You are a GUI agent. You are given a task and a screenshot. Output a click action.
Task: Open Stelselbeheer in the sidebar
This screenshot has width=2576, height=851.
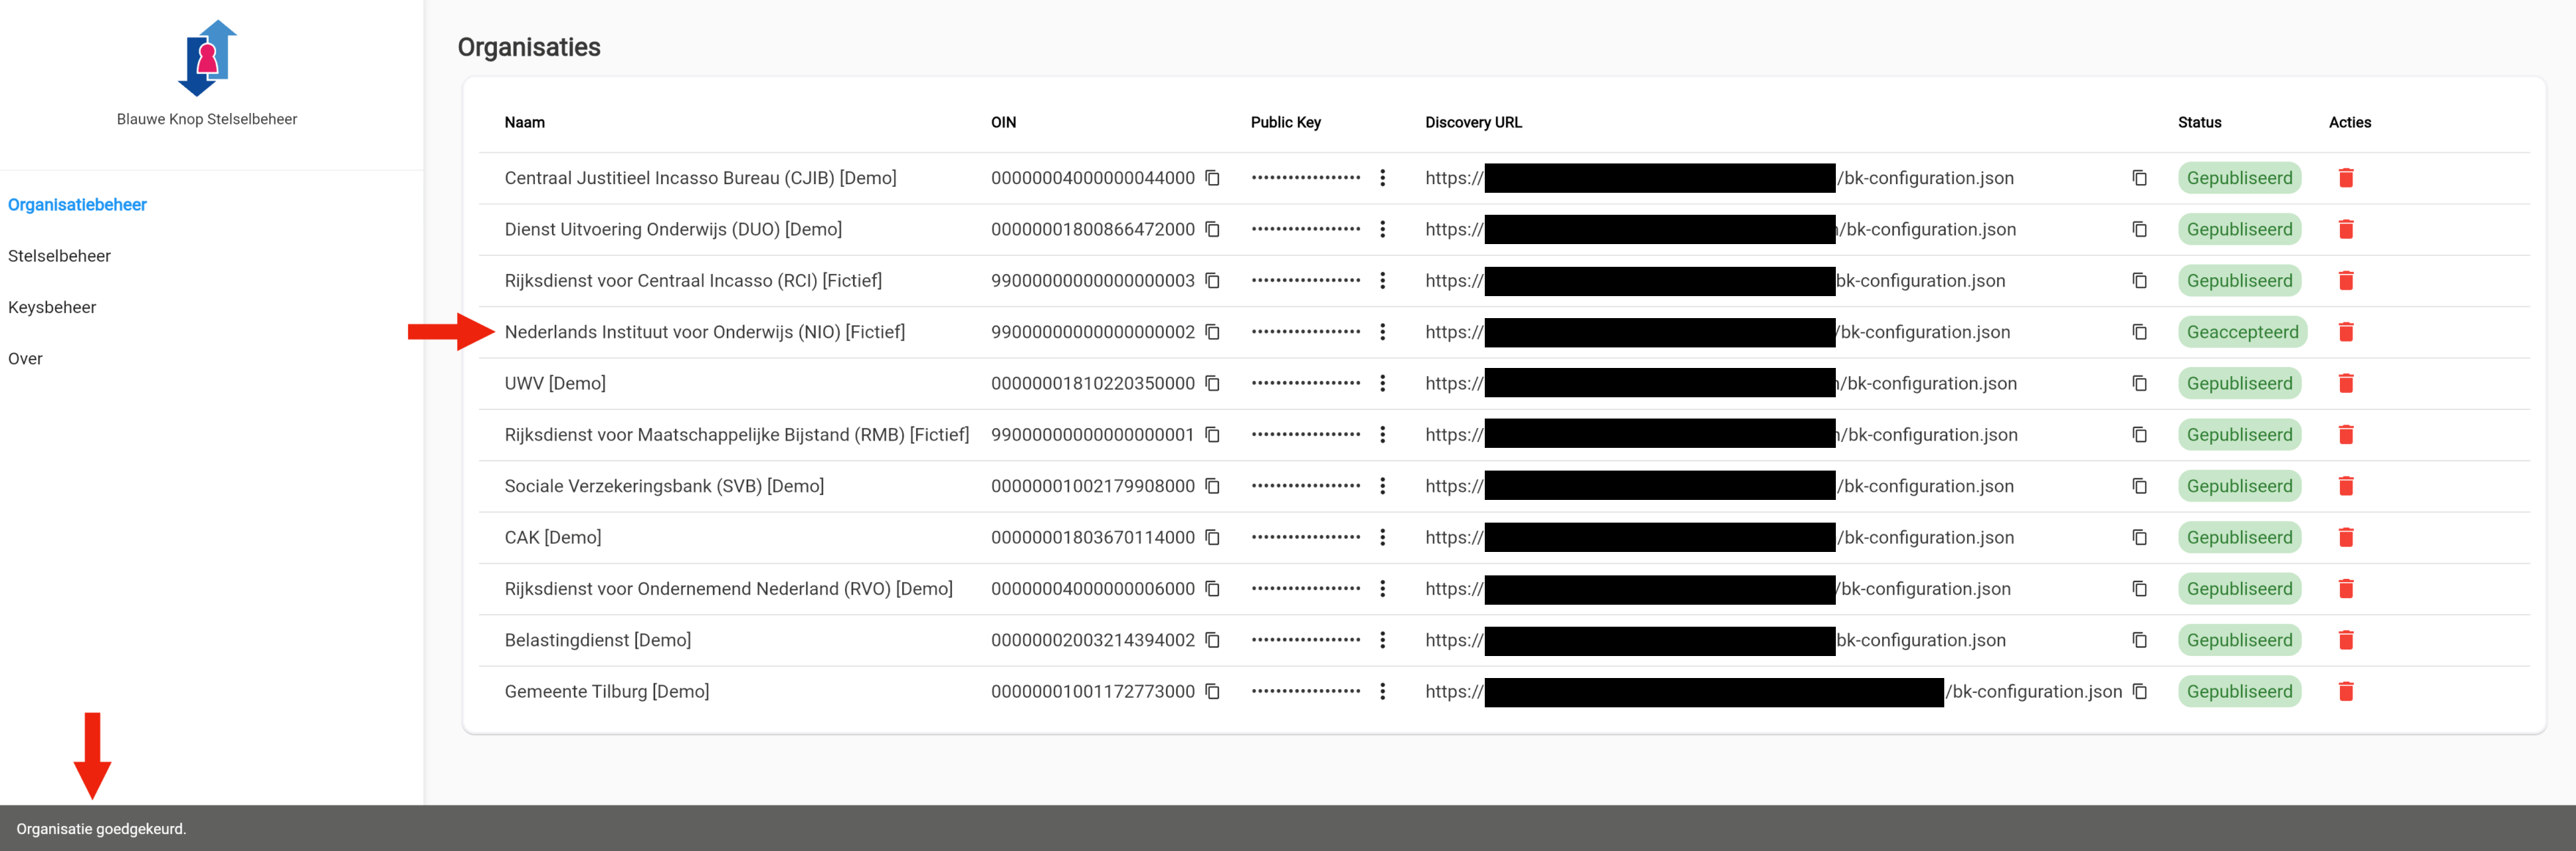(x=59, y=256)
